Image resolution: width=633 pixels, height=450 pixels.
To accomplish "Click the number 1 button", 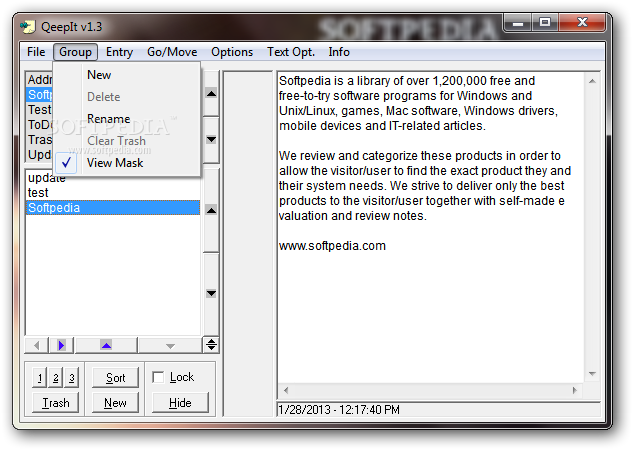I will pyautogui.click(x=40, y=378).
